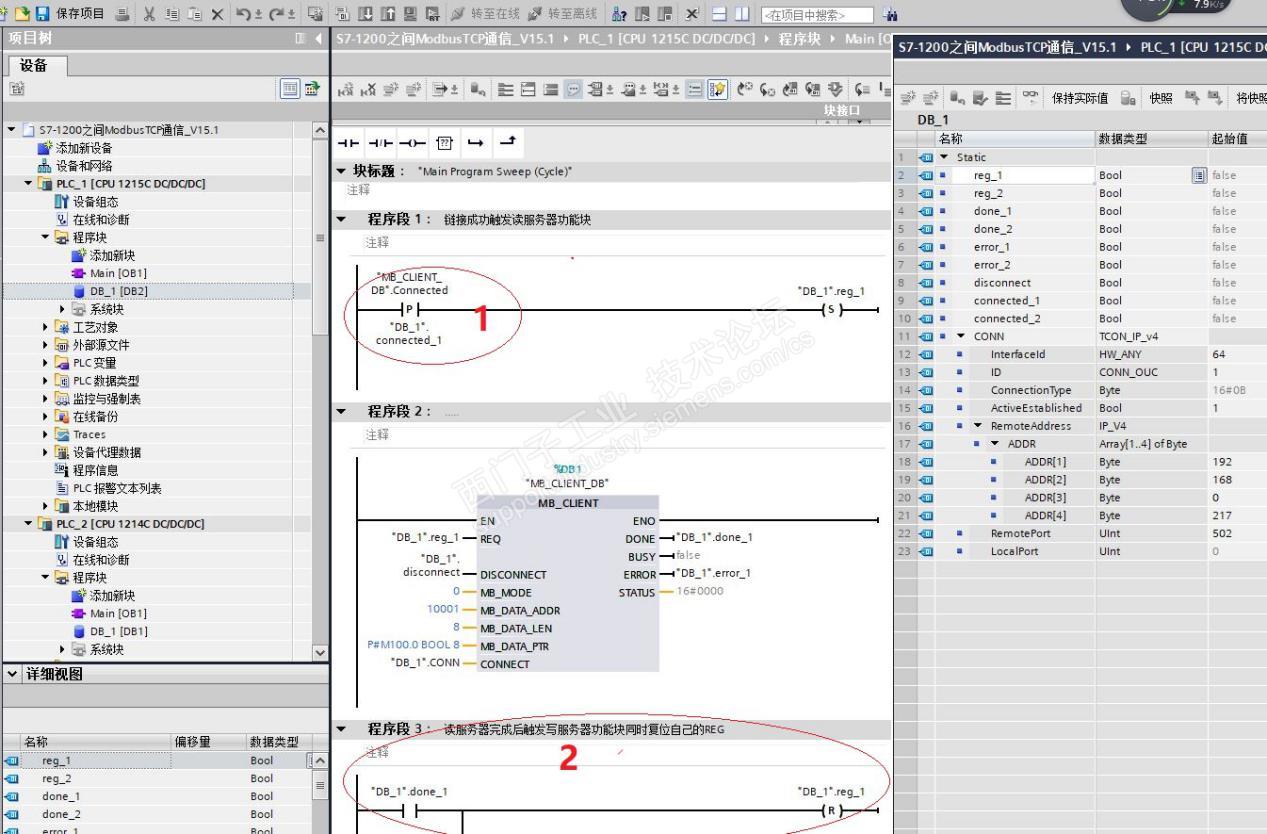The image size is (1267, 834).
Task: Click copy-snapshot icon right of 快照
Action: point(1191,96)
